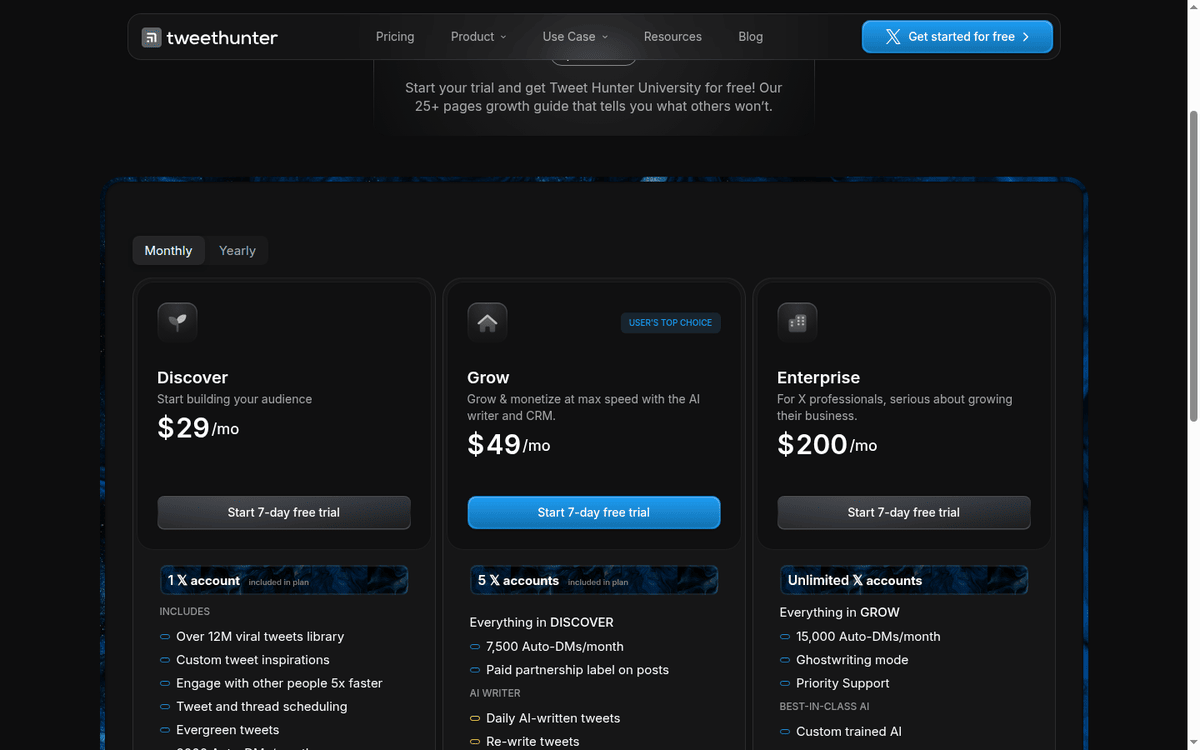Click the '$49/mo' price

coord(509,445)
